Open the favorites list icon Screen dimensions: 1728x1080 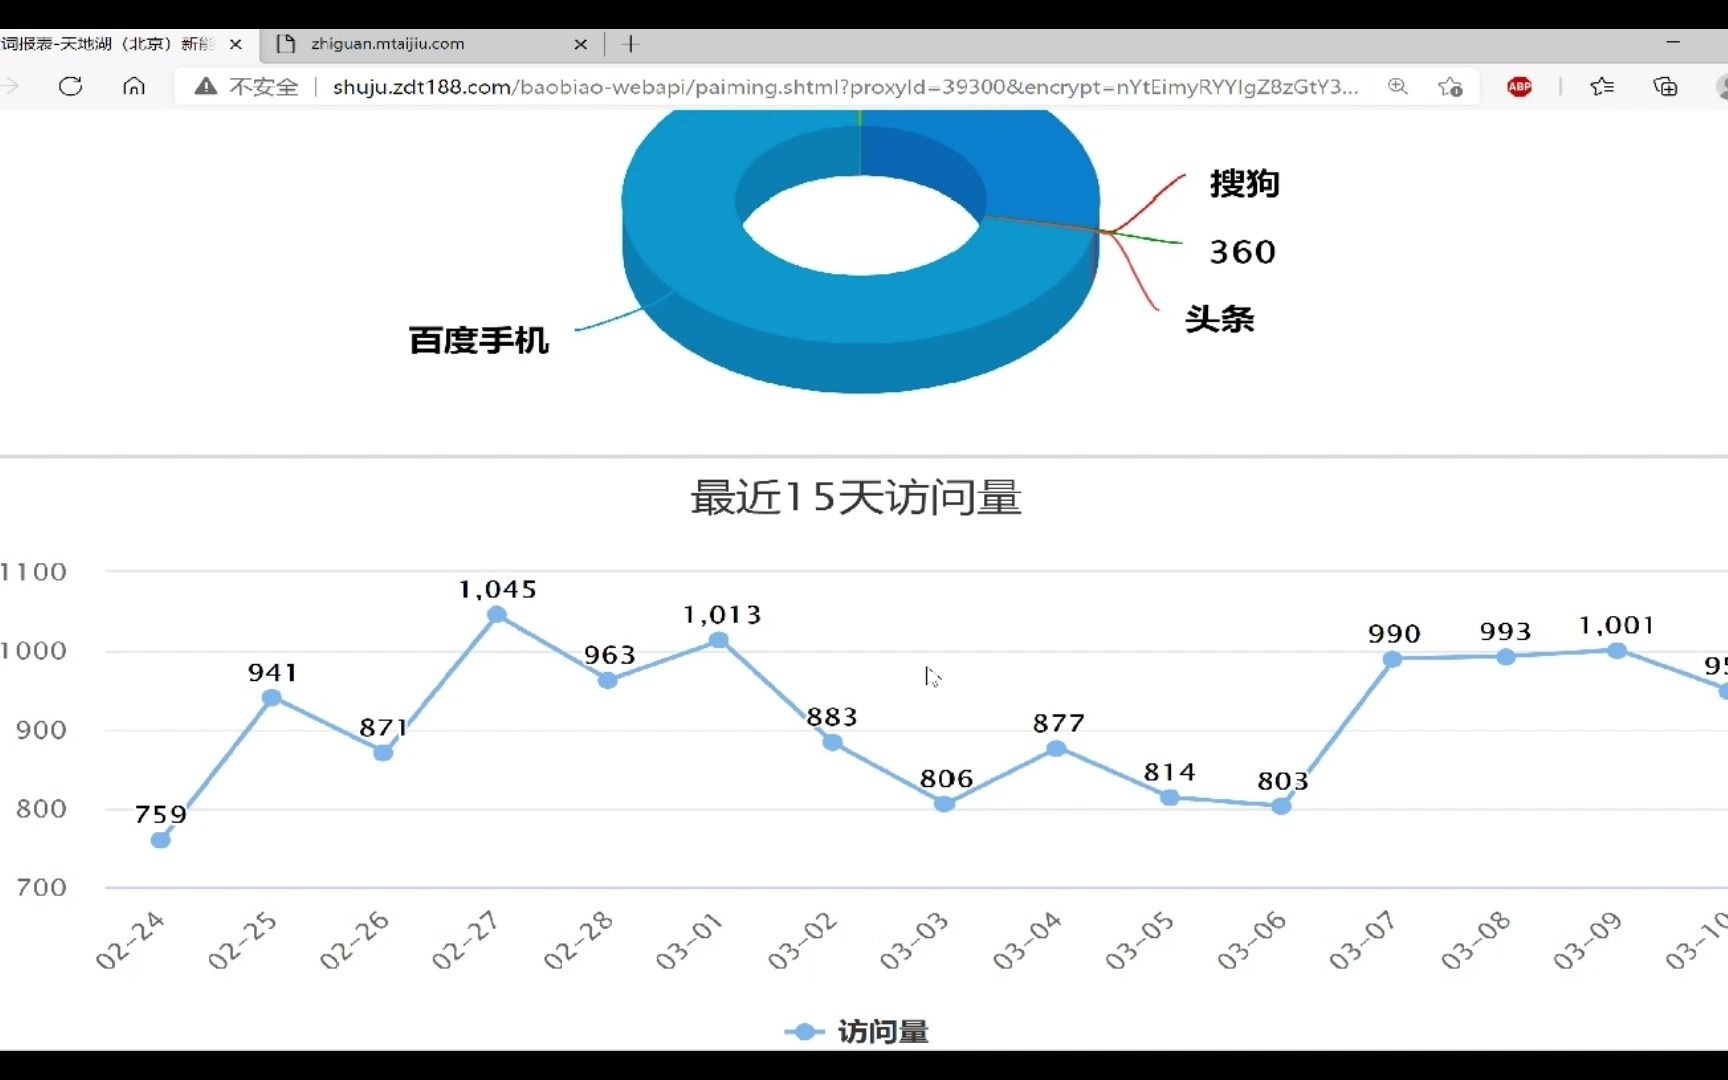point(1602,87)
